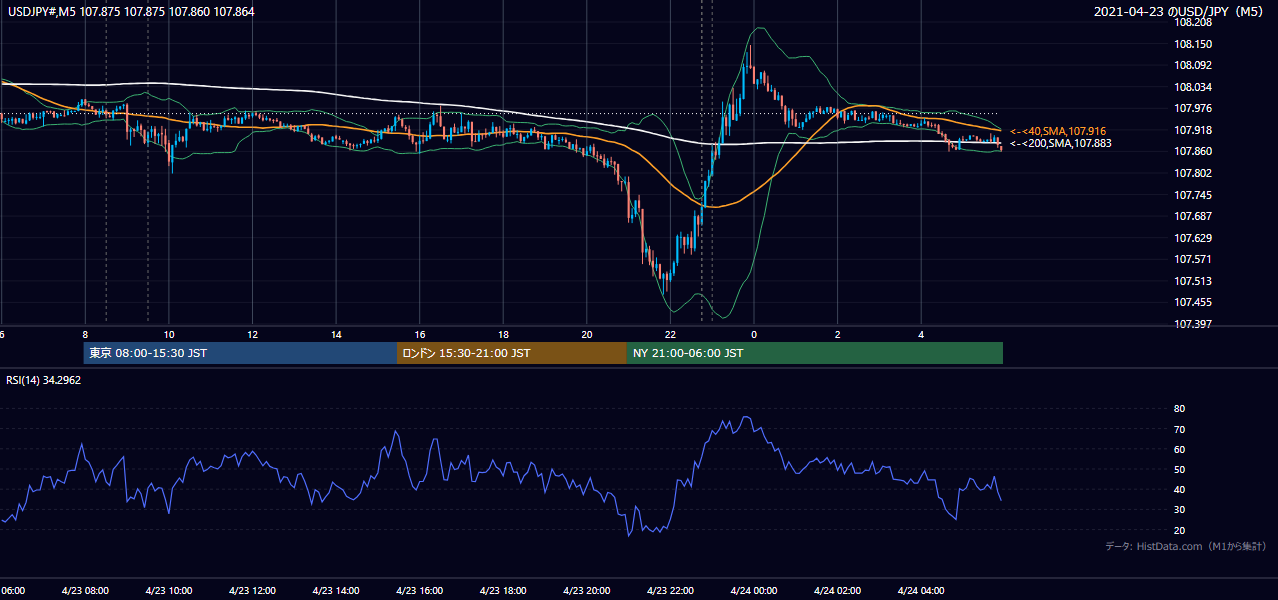Viewport: 1278px width, 600px height.
Task: Click hour tick 16 on price chart axis
Action: (420, 335)
